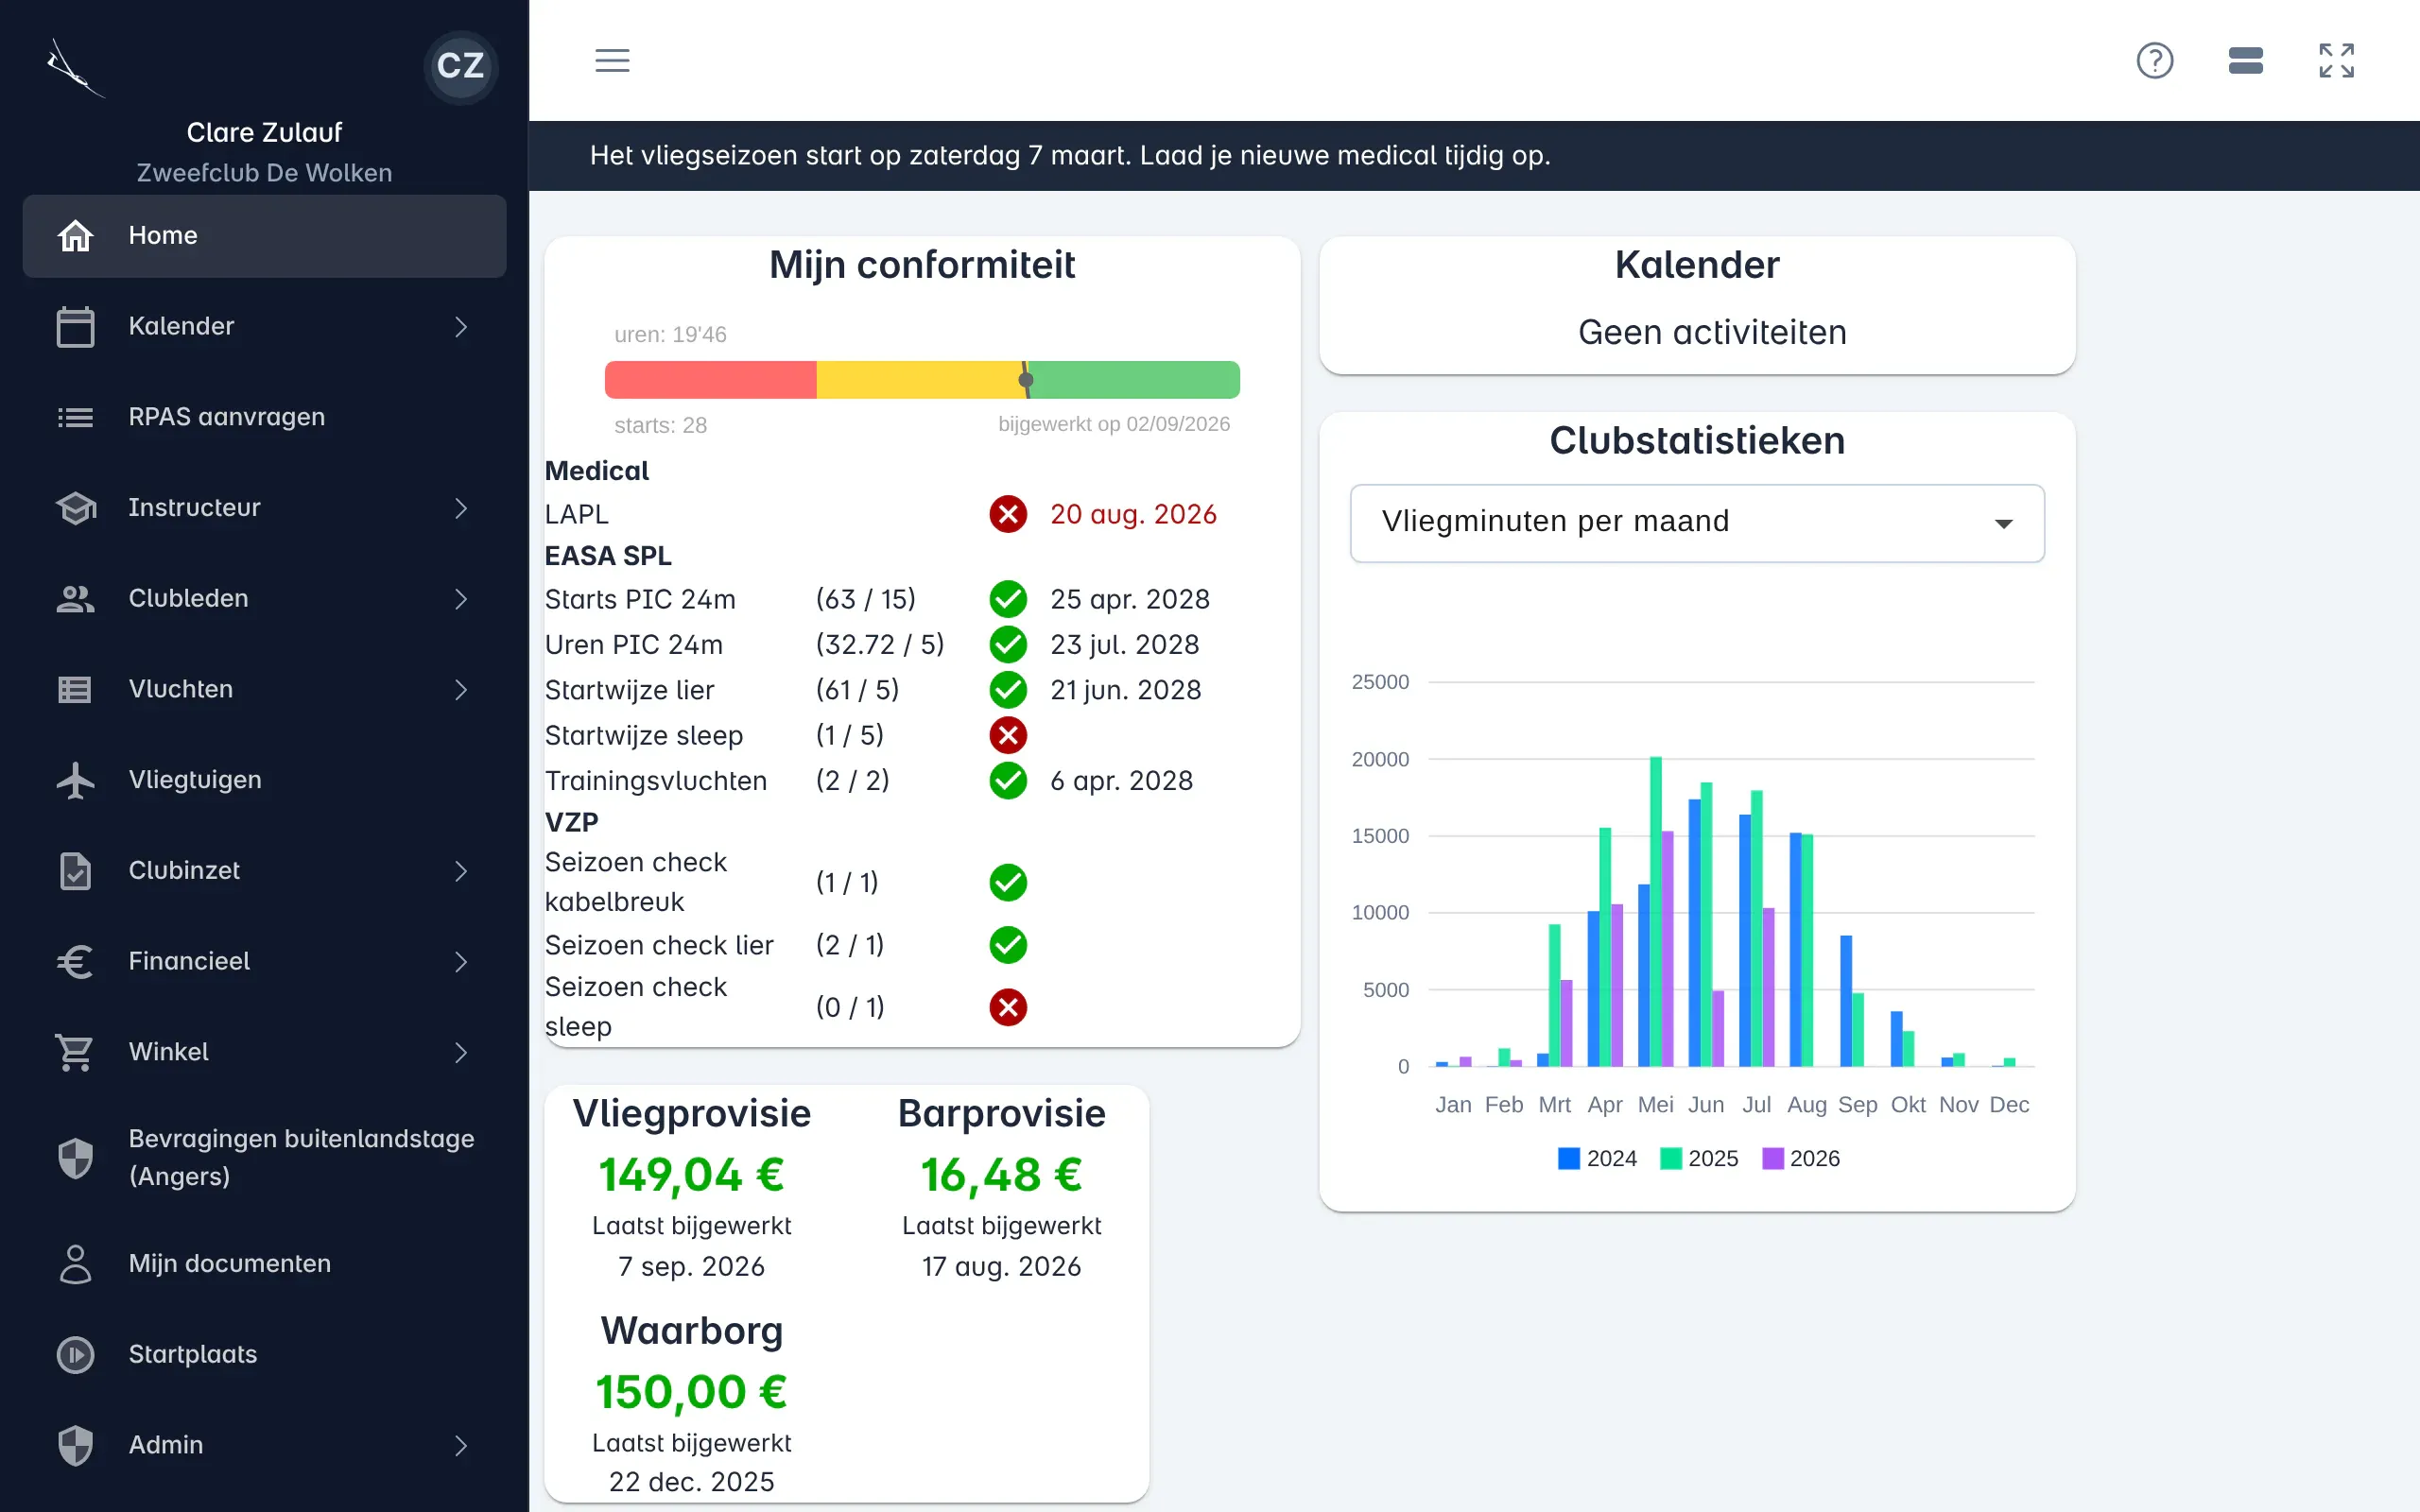Expand the Financieel submenu chevron
The height and width of the screenshot is (1512, 2420).
pos(461,962)
